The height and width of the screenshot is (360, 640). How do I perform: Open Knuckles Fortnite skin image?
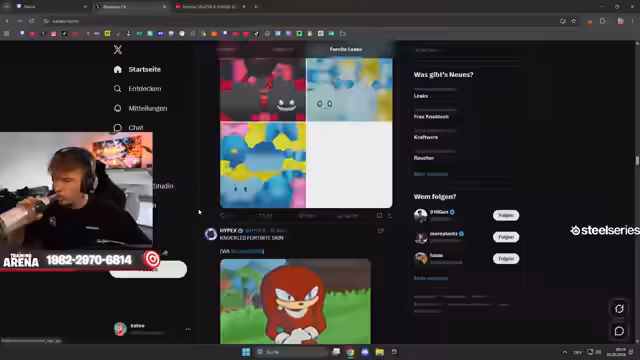pyautogui.click(x=296, y=301)
